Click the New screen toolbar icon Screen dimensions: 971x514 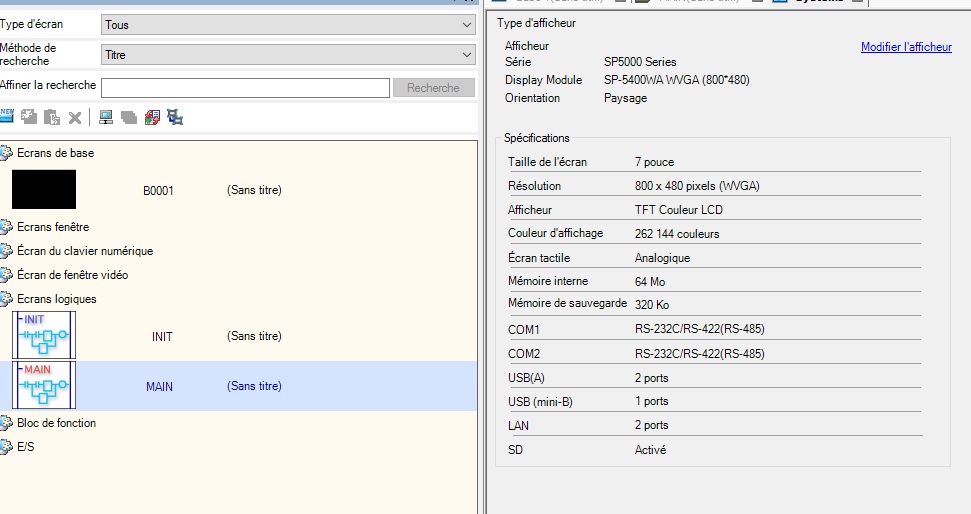[8, 117]
